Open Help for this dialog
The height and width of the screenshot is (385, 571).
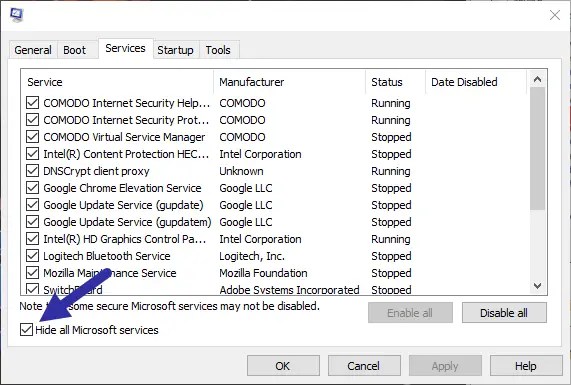526,366
